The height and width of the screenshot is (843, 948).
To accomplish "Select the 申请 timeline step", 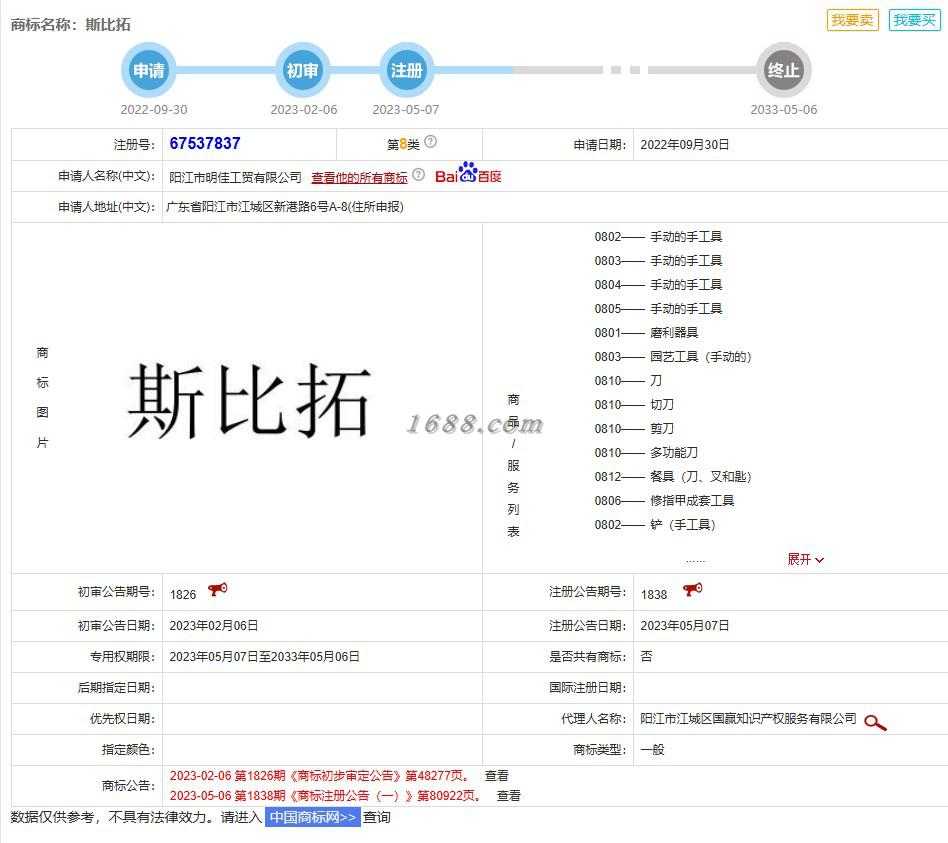I will point(149,70).
